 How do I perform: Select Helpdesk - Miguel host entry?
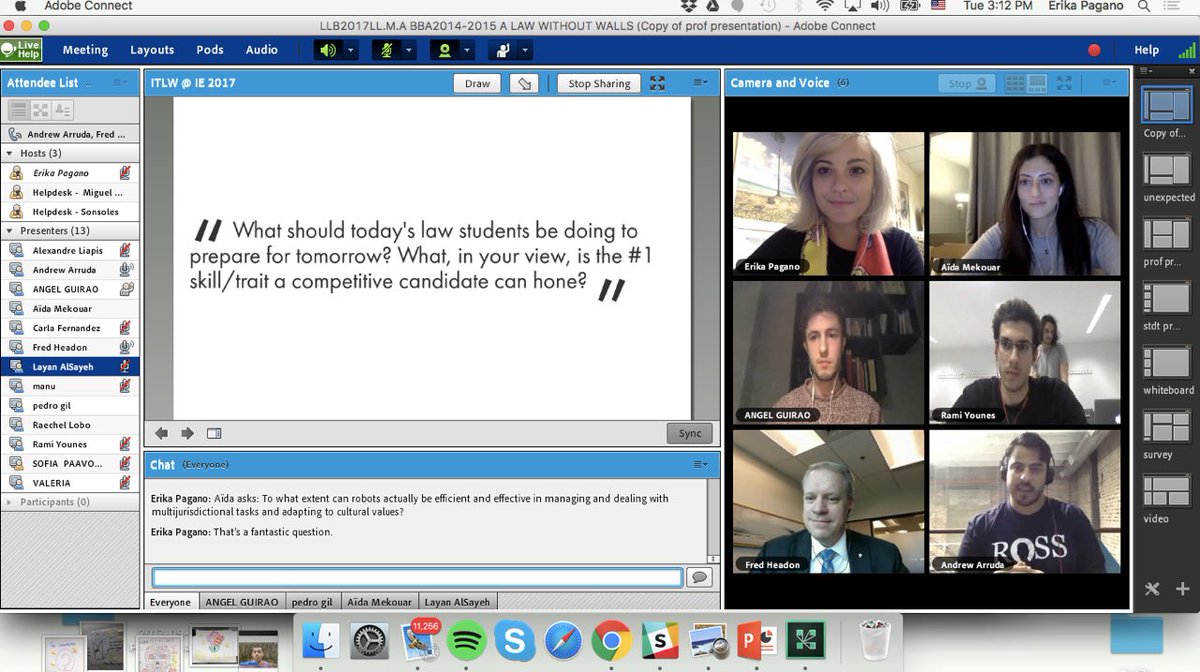pos(70,192)
